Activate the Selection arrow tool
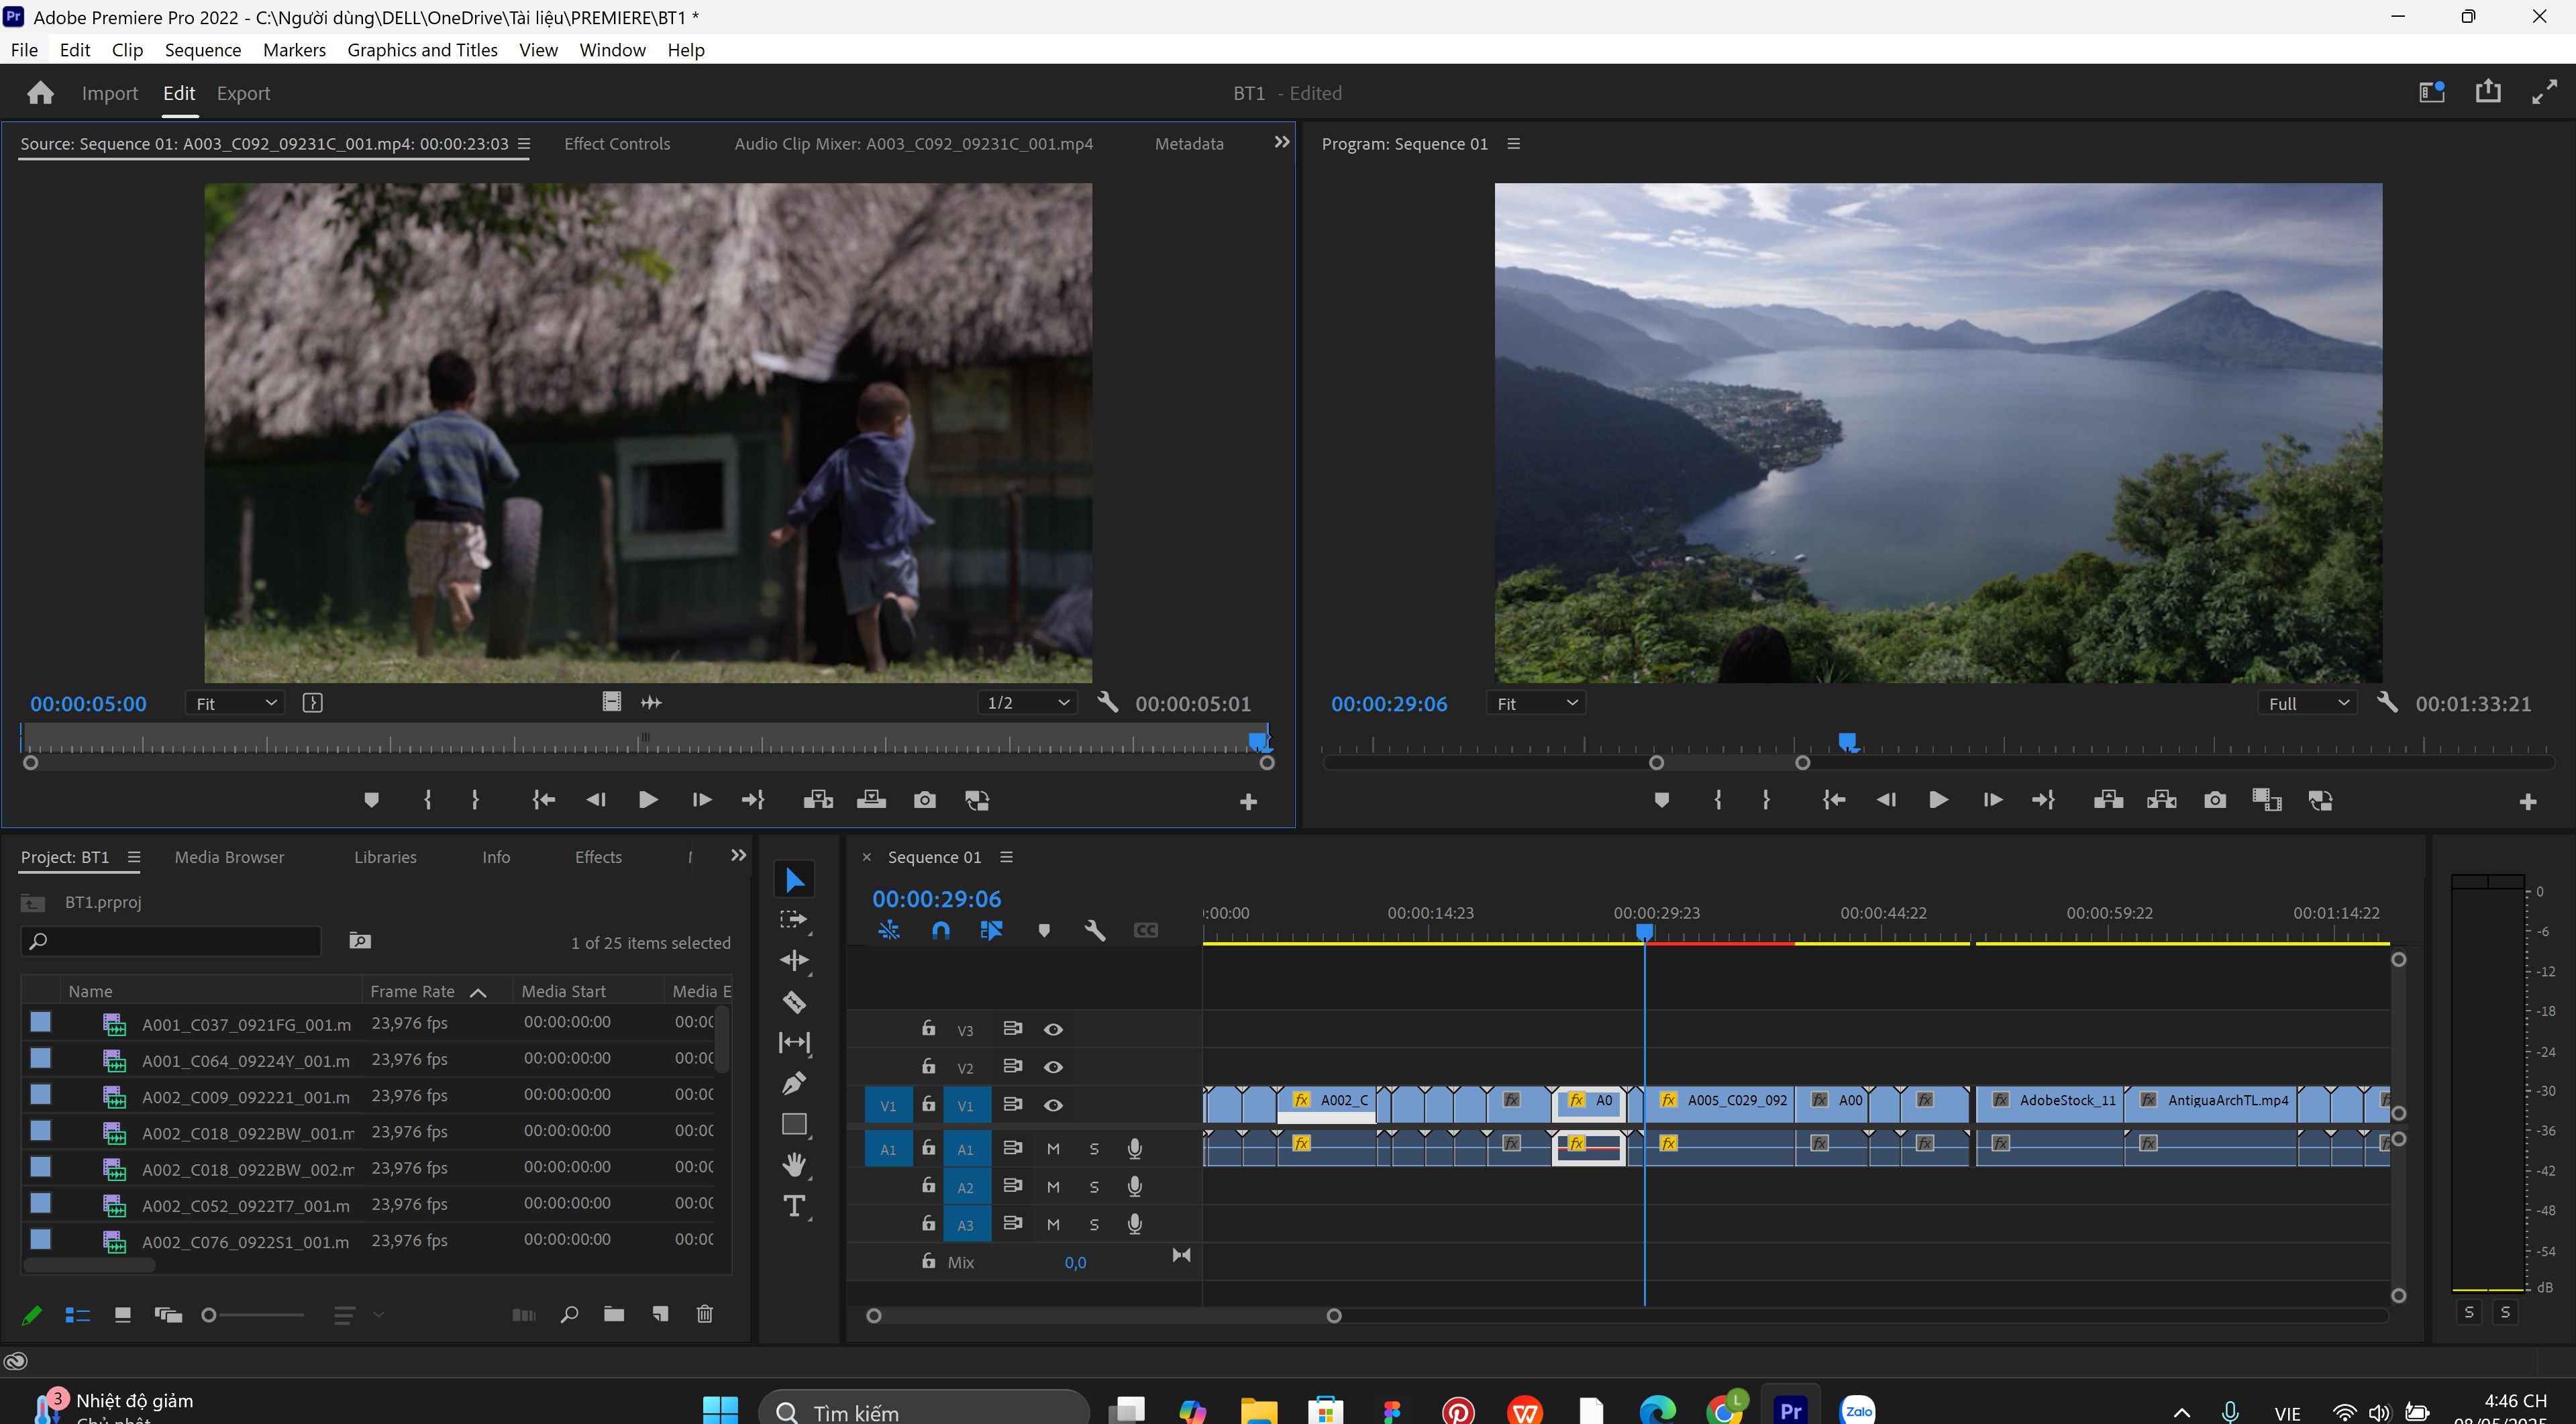2576x1424 pixels. [x=794, y=880]
